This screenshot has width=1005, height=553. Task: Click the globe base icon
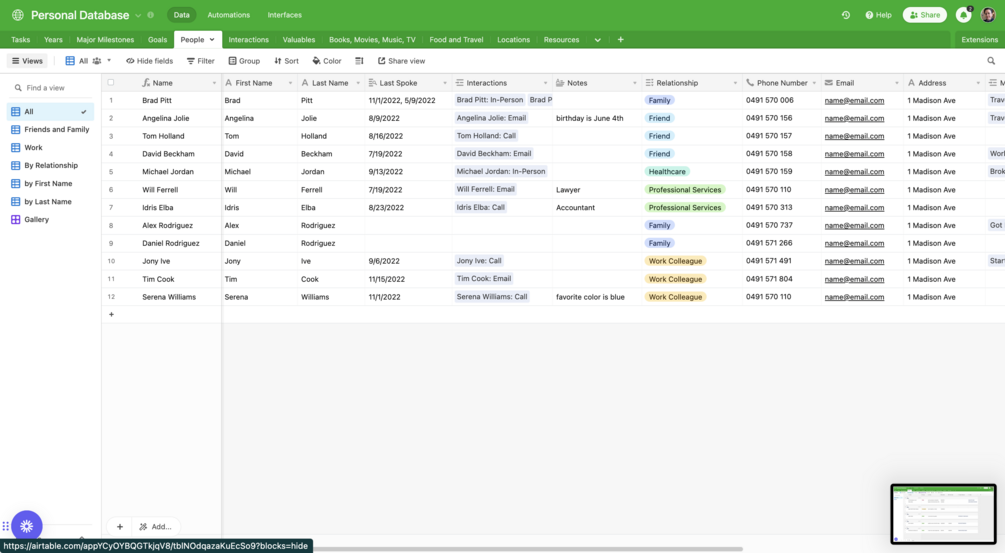(17, 15)
